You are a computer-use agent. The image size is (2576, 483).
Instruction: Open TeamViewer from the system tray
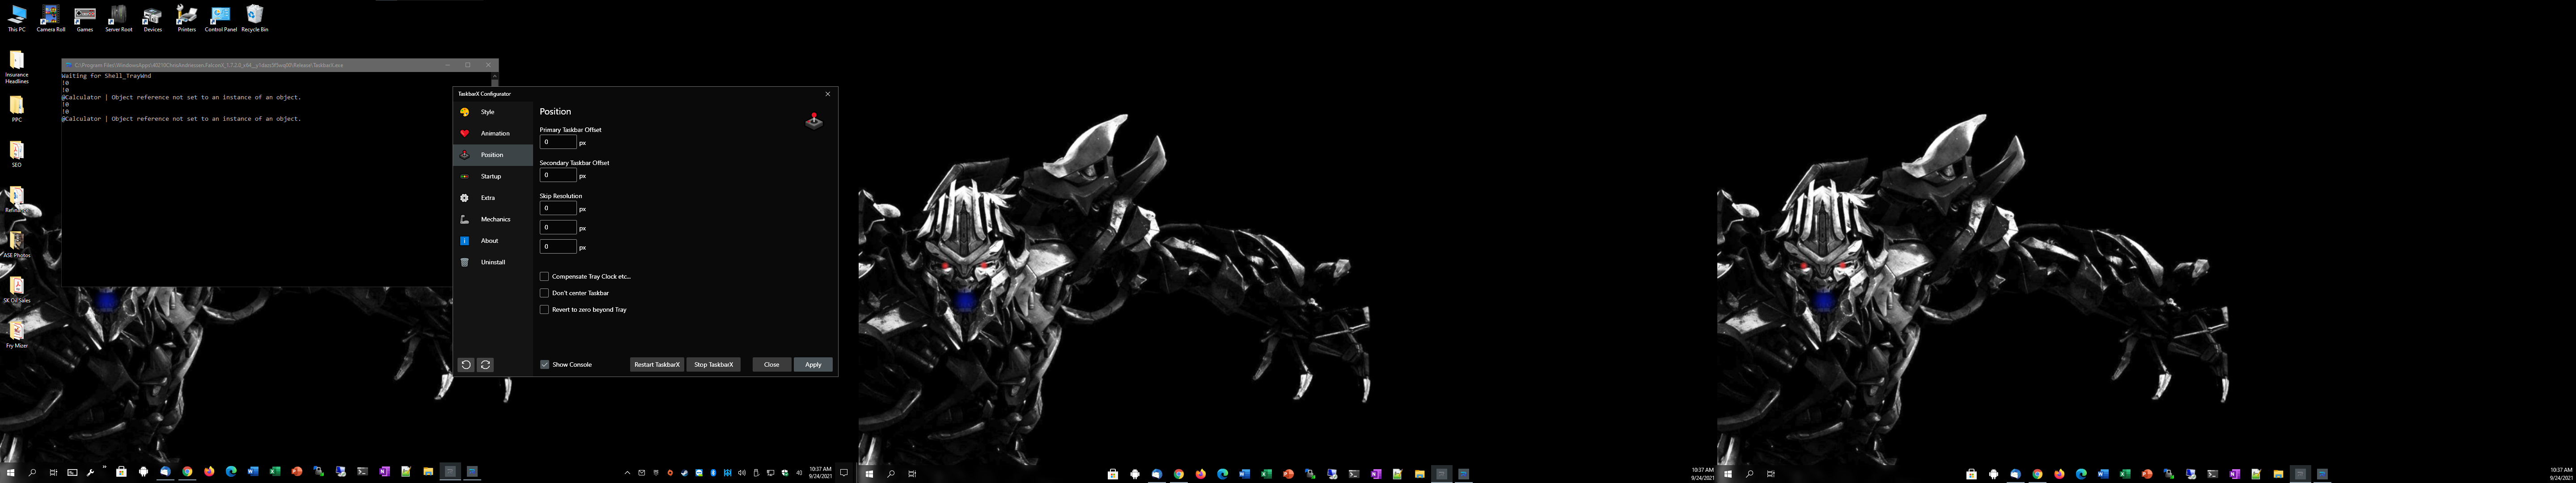[699, 474]
